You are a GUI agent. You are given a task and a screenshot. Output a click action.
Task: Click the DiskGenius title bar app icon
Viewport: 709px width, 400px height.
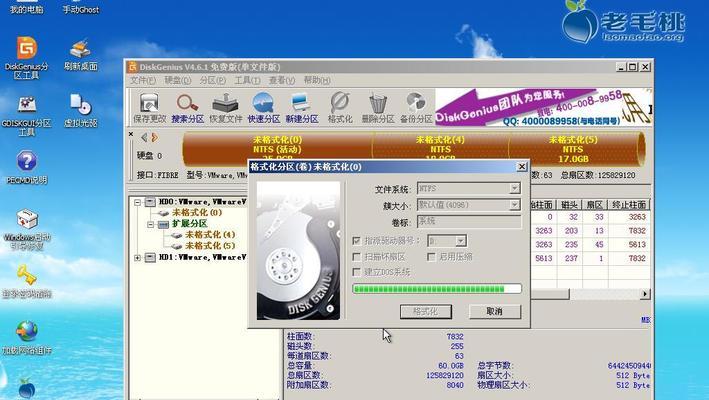click(x=132, y=67)
